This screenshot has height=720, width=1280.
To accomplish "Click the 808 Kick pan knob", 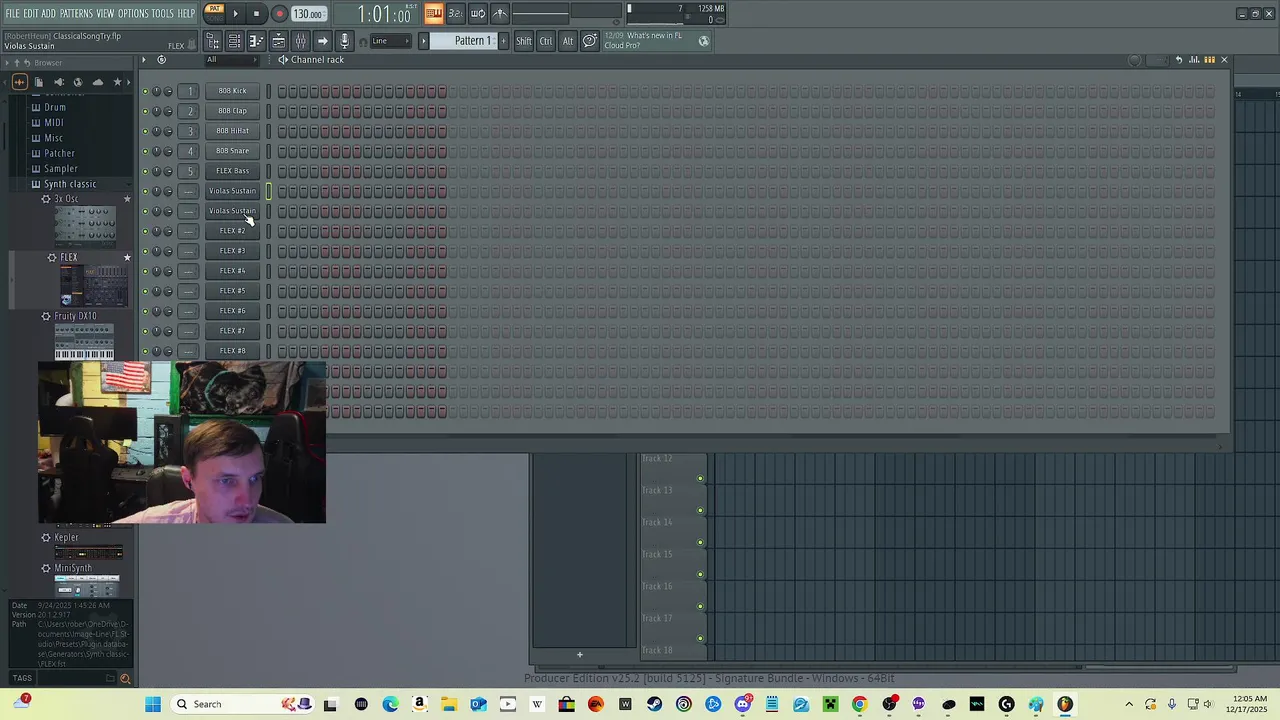I will click(156, 91).
